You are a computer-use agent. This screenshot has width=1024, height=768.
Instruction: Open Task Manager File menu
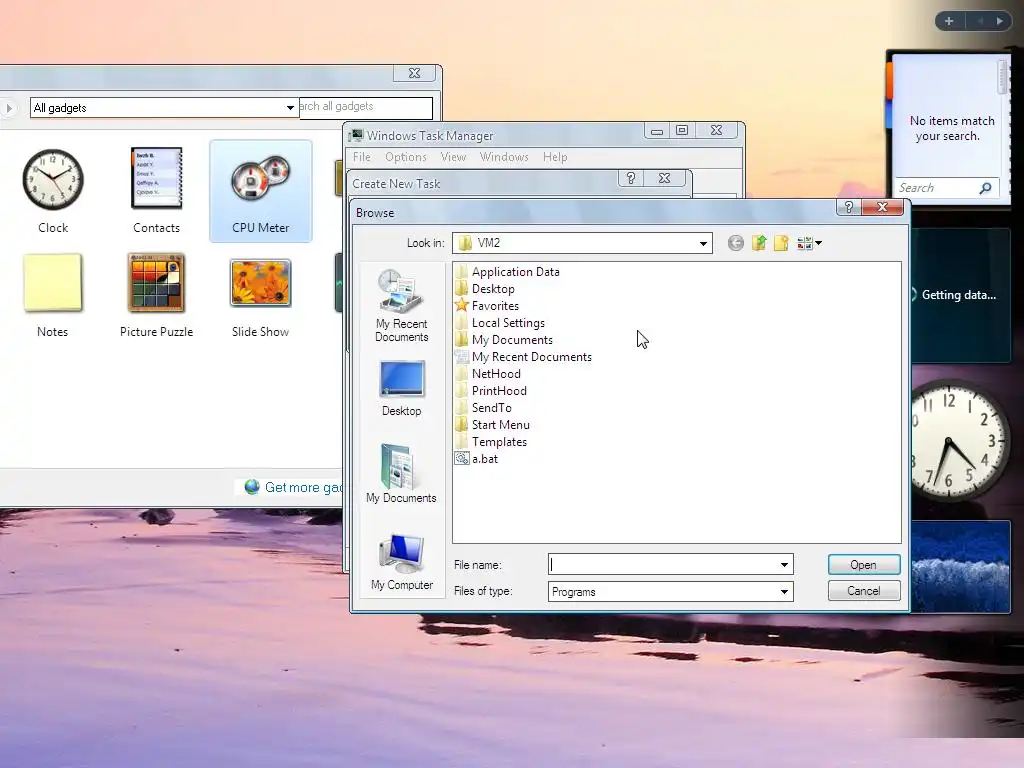click(361, 157)
